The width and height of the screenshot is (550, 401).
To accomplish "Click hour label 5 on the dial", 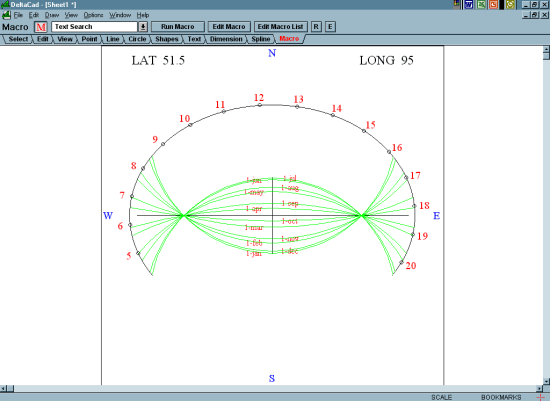I will [x=129, y=256].
